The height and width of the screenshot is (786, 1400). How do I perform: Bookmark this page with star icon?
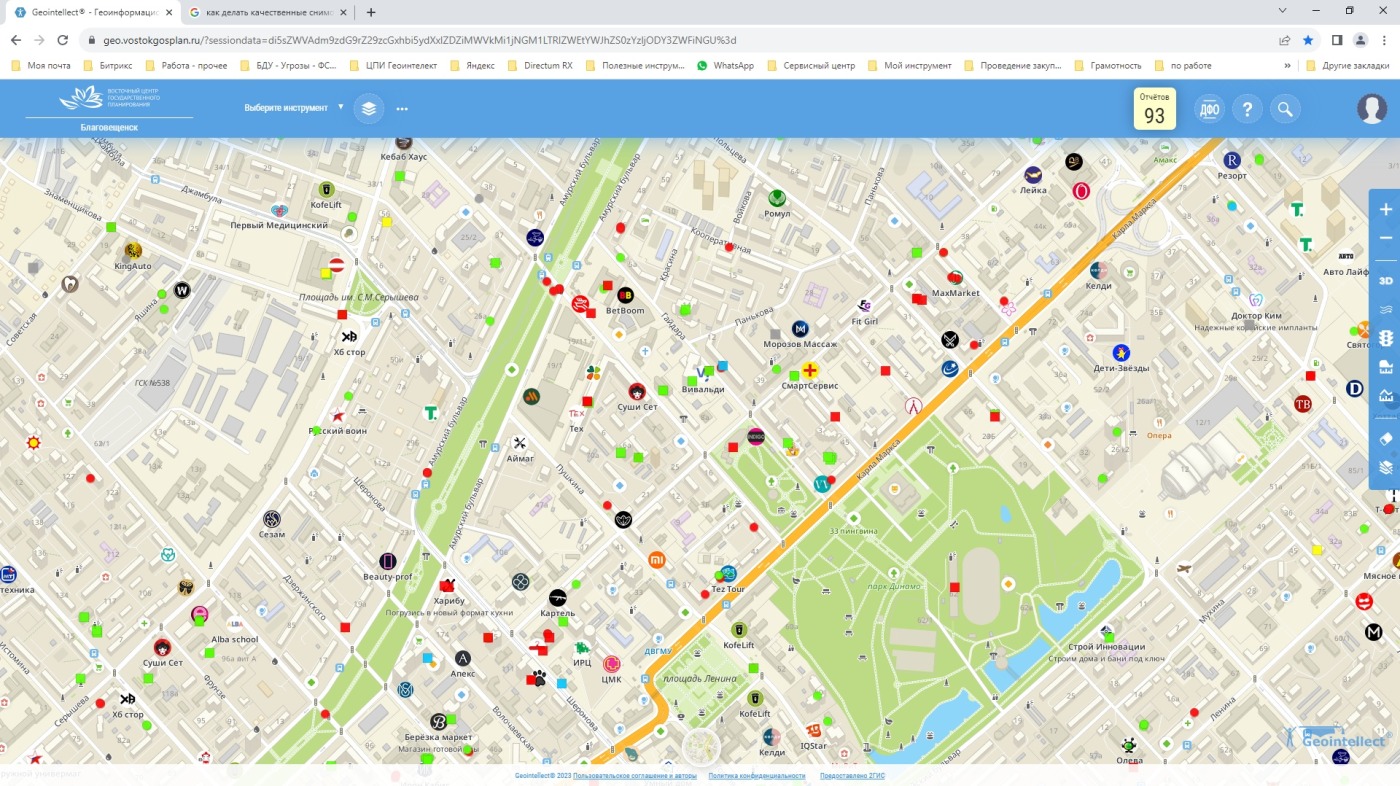click(x=1308, y=40)
